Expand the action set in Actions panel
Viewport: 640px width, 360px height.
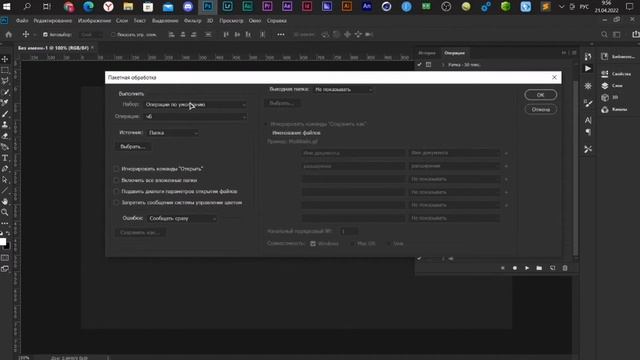(443, 65)
